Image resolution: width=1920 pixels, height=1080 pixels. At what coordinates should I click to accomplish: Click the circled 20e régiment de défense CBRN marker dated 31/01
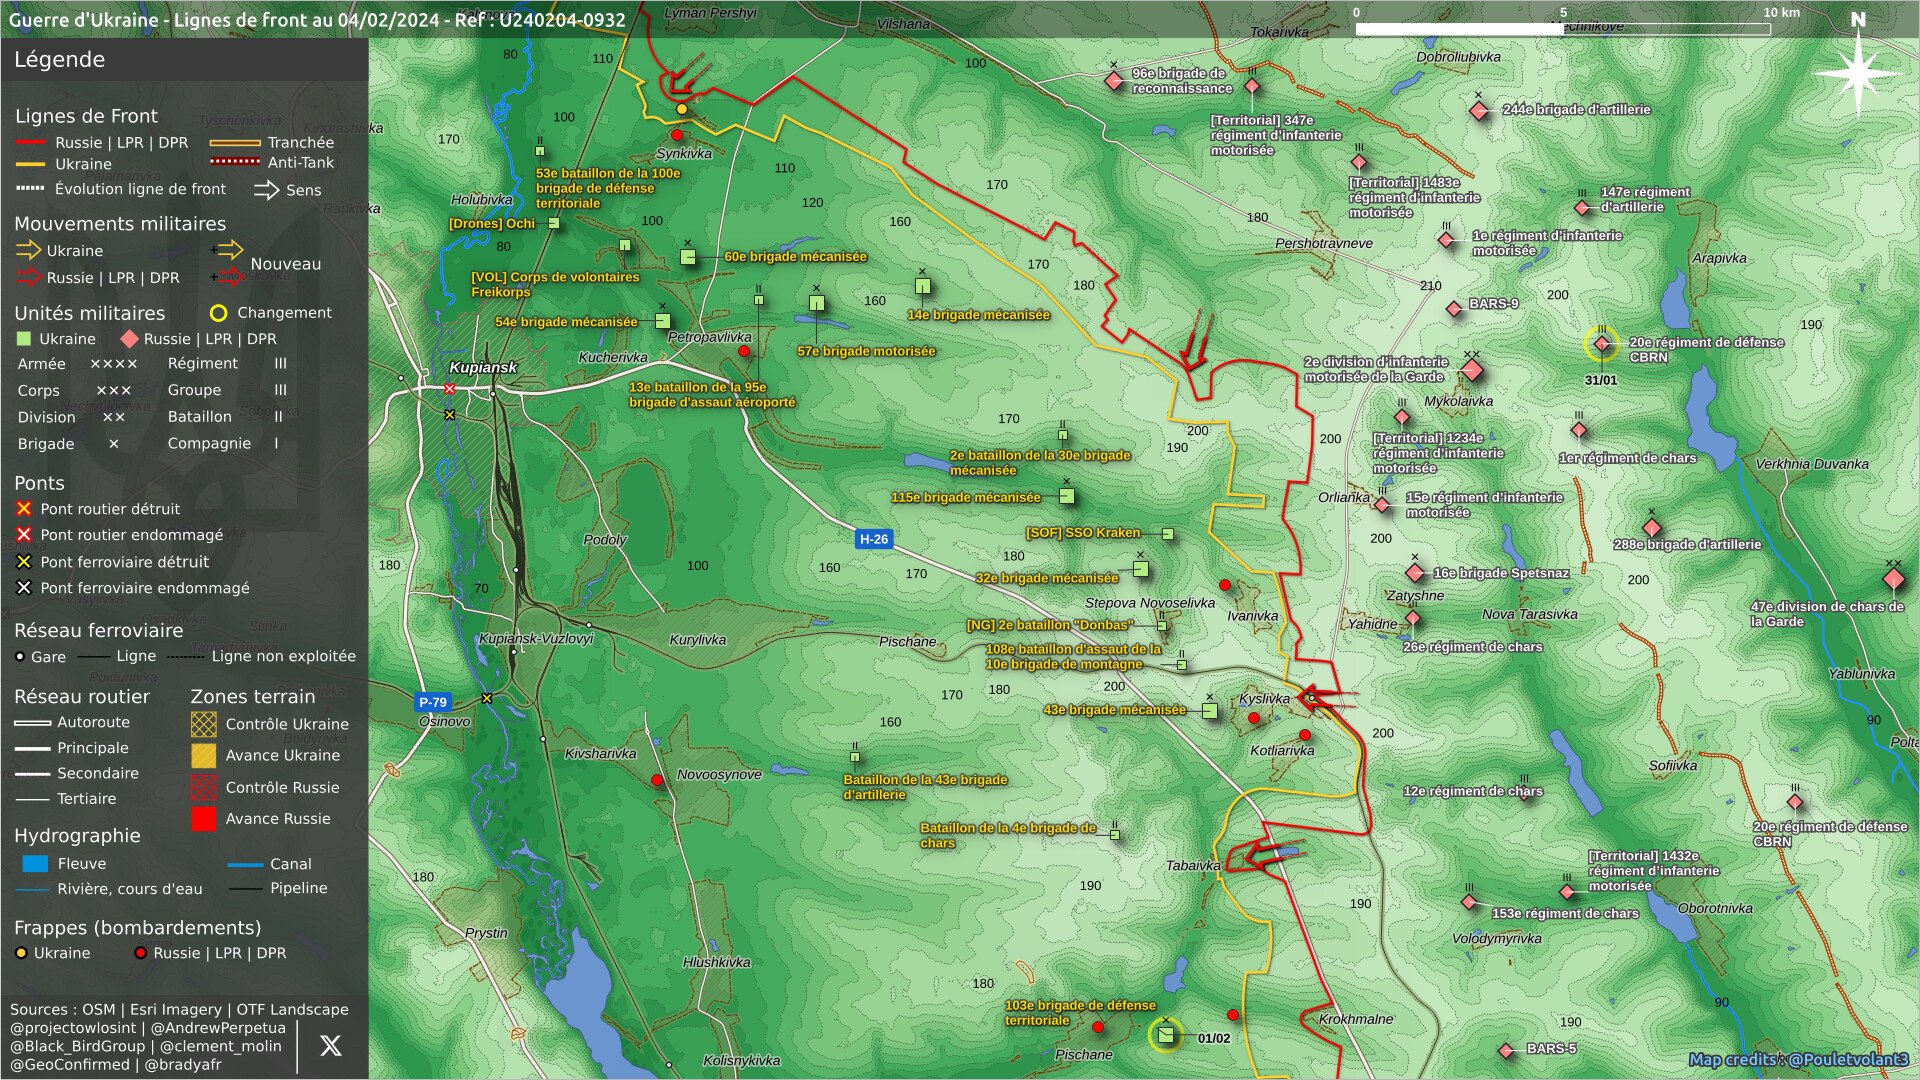(1602, 344)
